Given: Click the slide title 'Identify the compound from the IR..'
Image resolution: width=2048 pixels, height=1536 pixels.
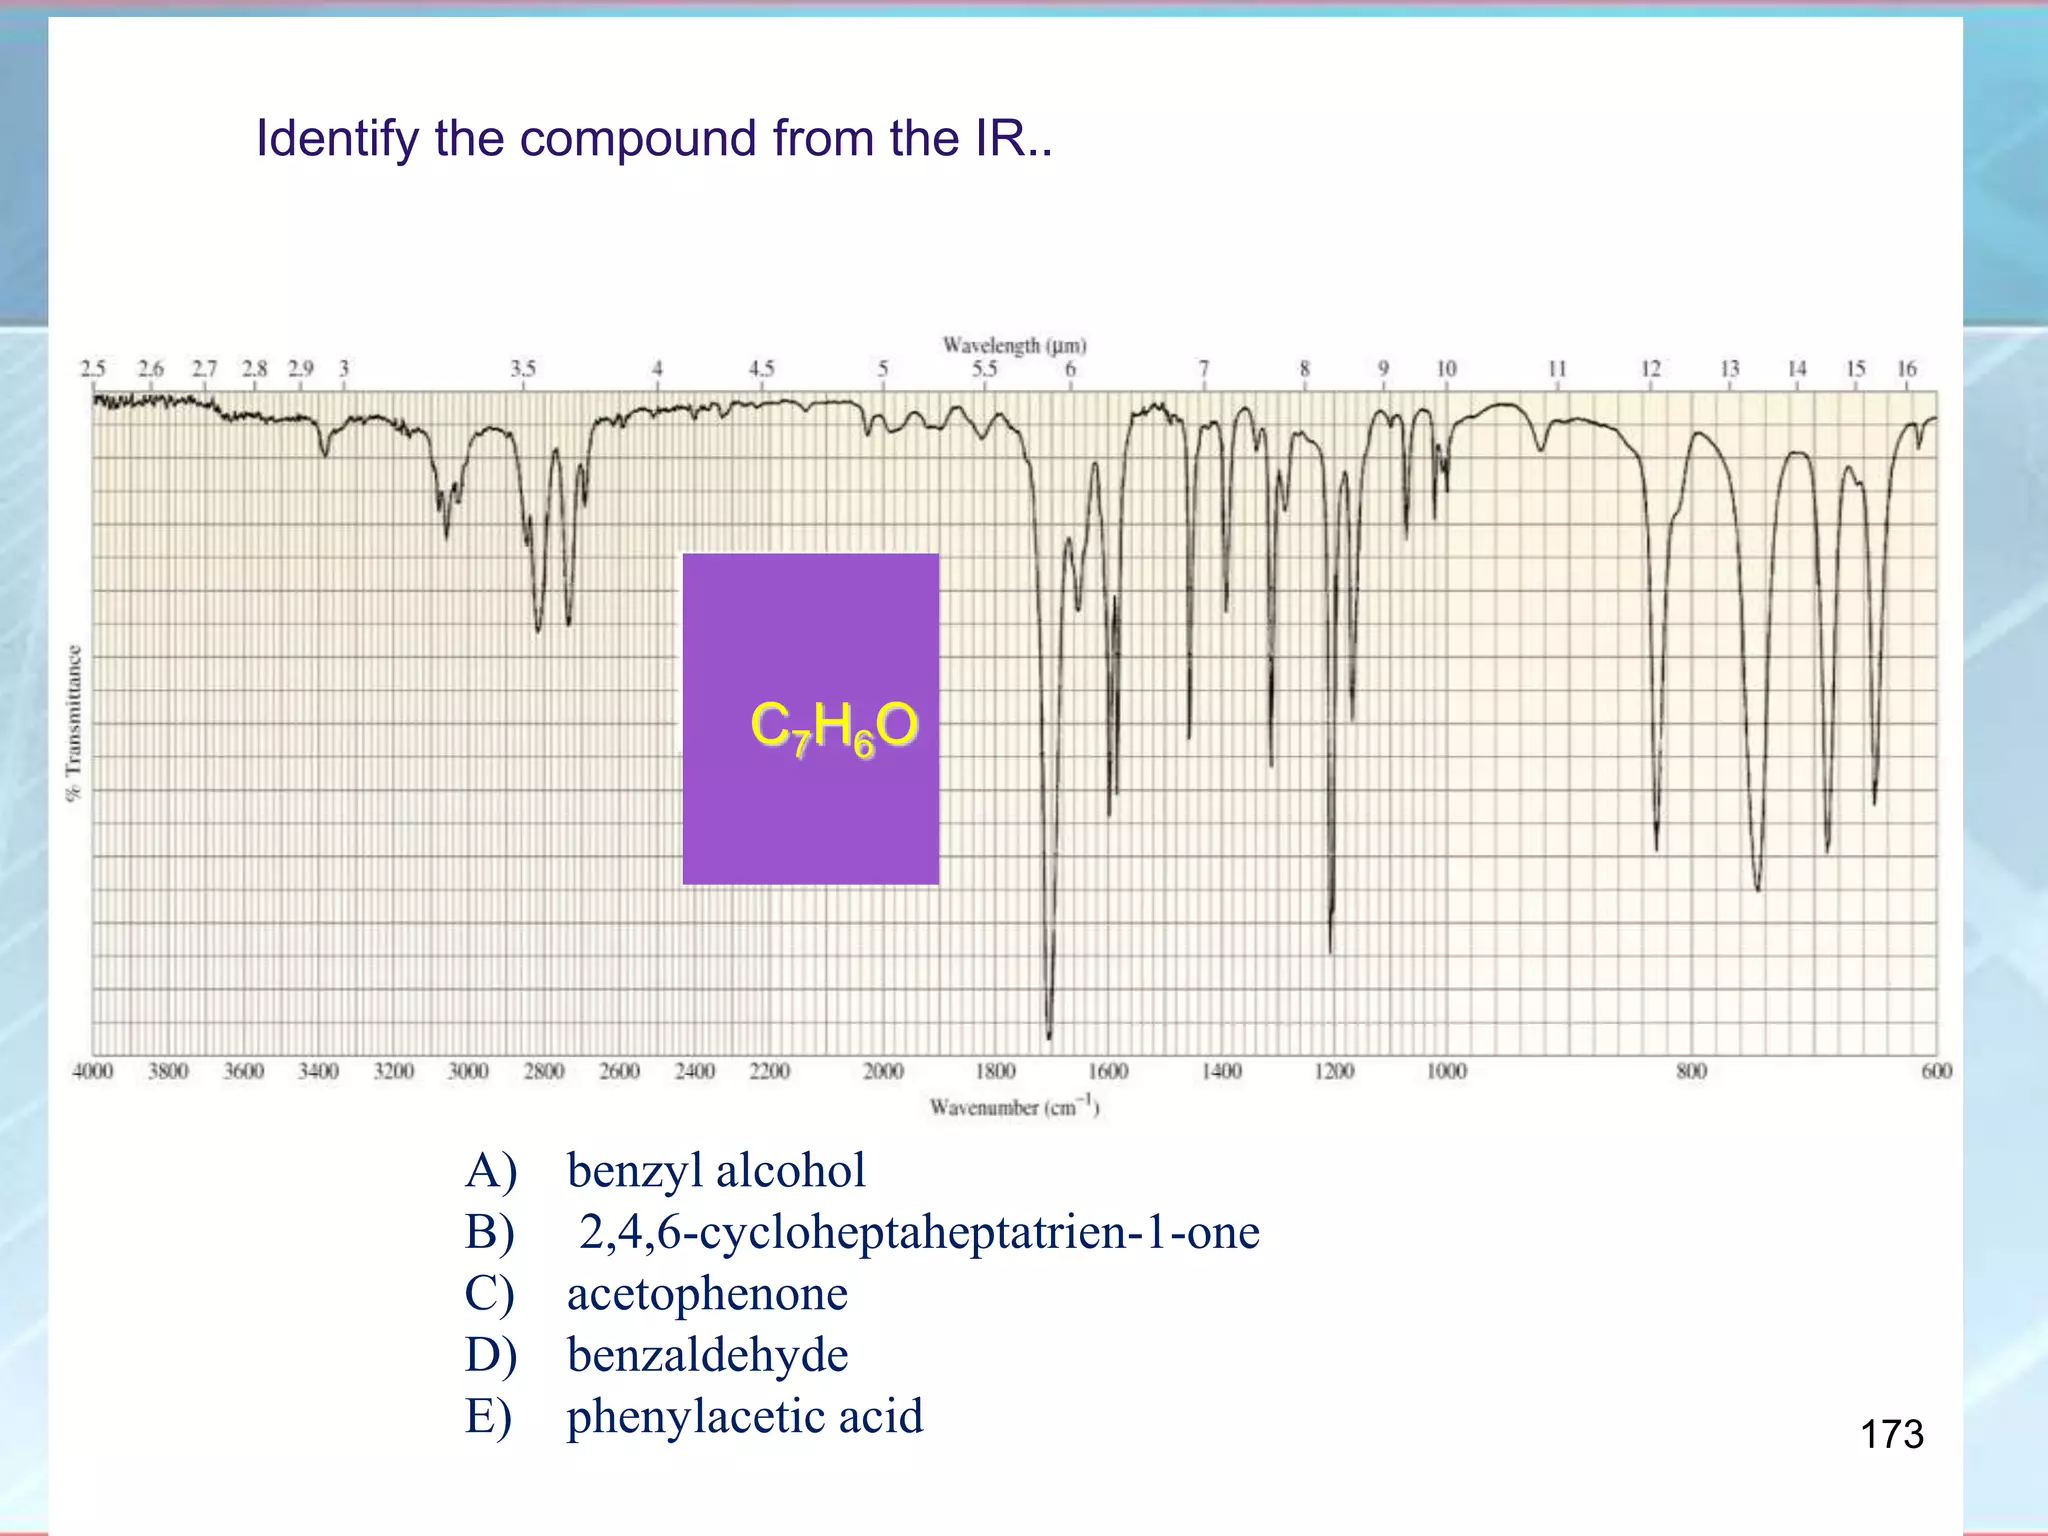Looking at the screenshot, I should [654, 138].
